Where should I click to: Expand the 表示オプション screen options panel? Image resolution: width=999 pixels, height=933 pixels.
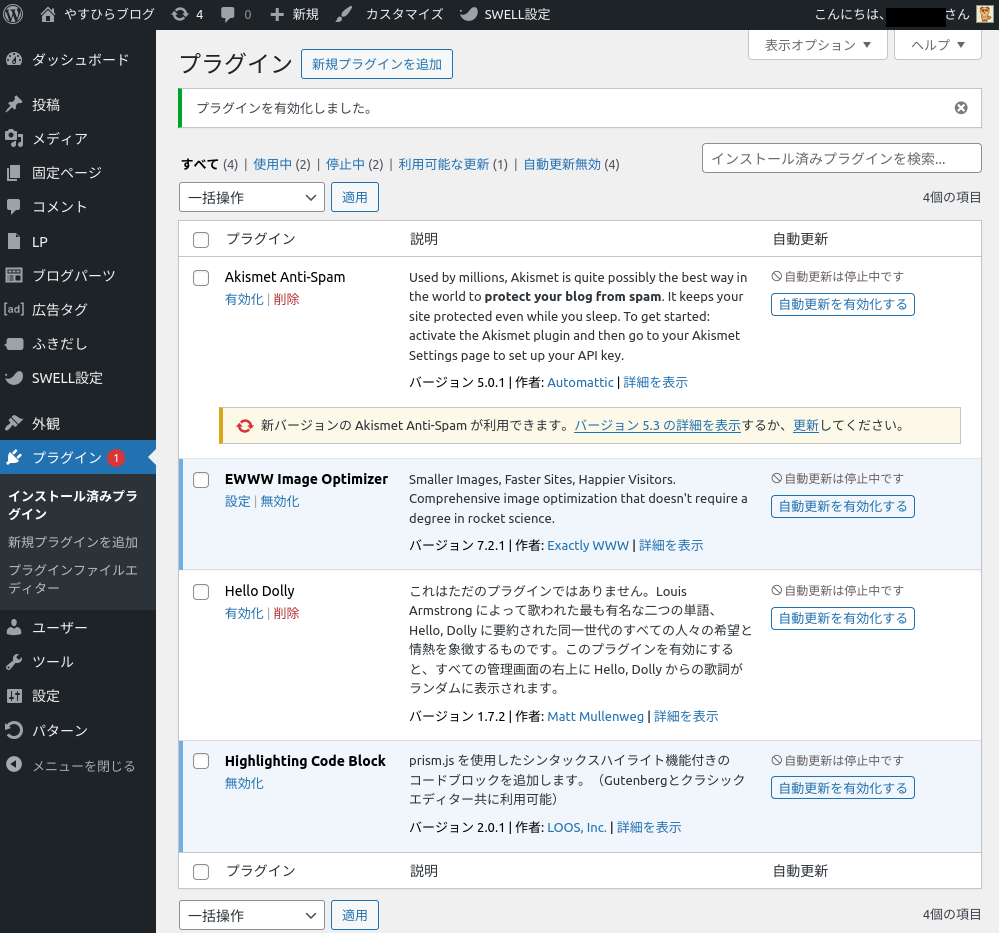click(x=817, y=45)
